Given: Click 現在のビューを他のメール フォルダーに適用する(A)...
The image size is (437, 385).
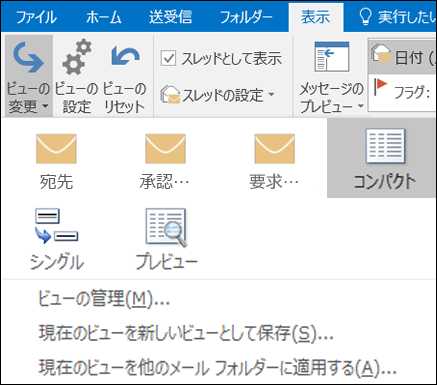Looking at the screenshot, I should (218, 367).
